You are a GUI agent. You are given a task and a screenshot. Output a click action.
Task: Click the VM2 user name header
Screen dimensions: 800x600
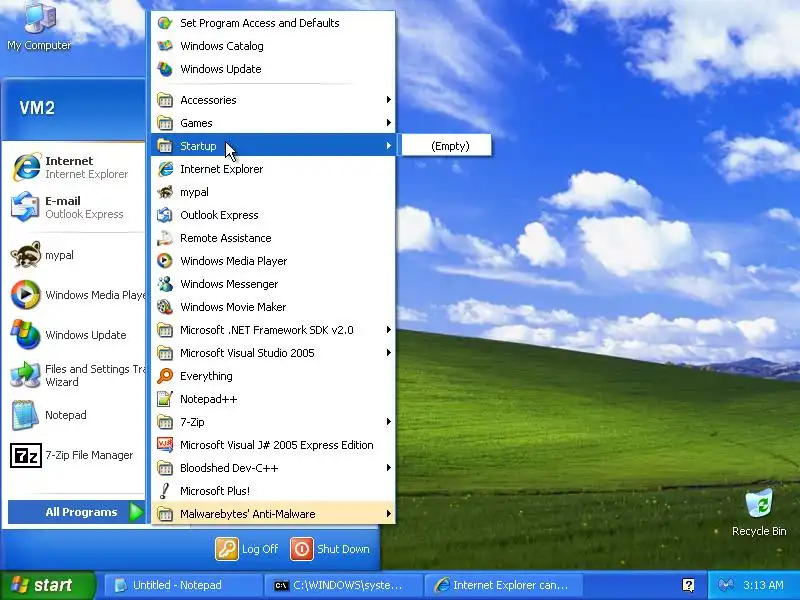(x=37, y=108)
